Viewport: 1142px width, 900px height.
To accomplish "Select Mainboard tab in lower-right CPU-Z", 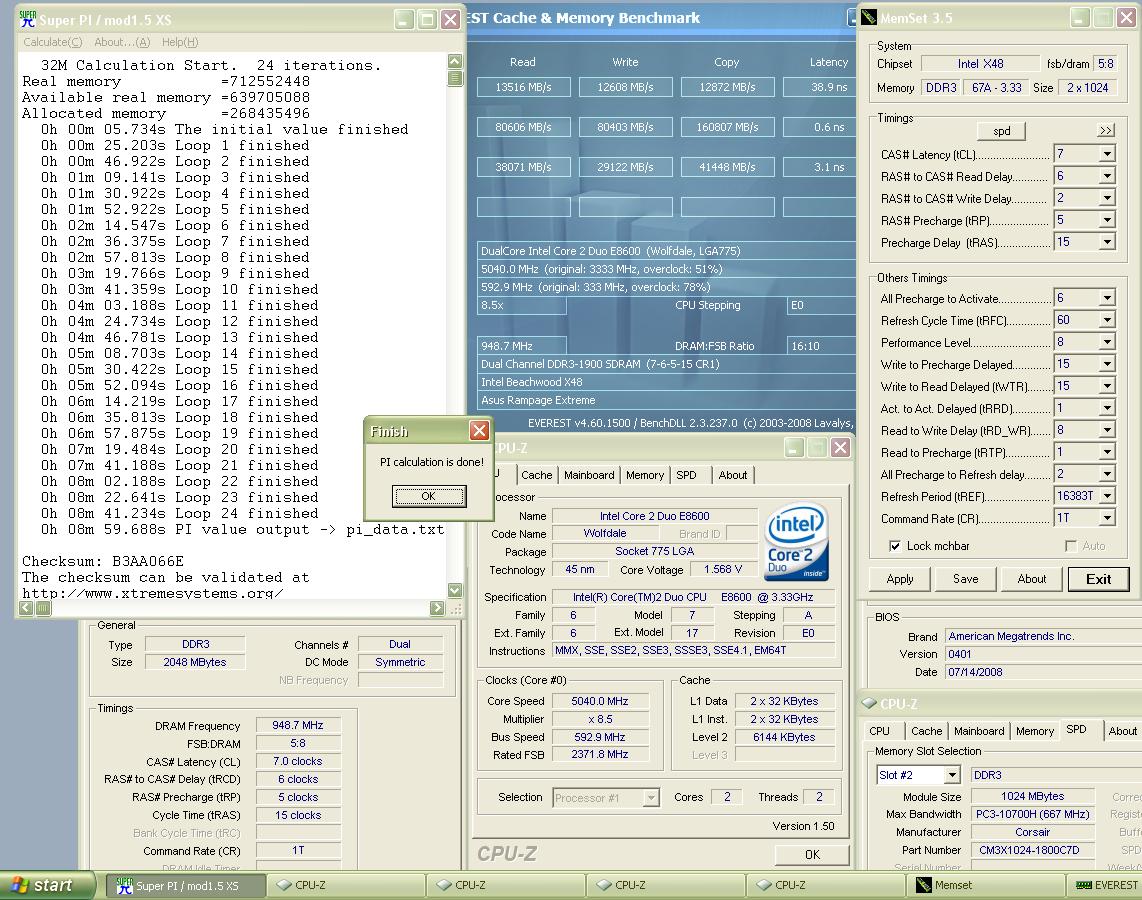I will [979, 731].
